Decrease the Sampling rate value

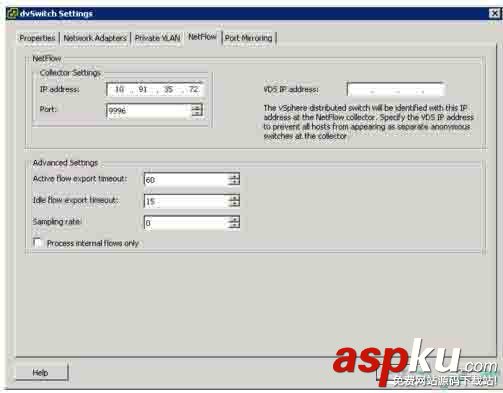pos(234,226)
